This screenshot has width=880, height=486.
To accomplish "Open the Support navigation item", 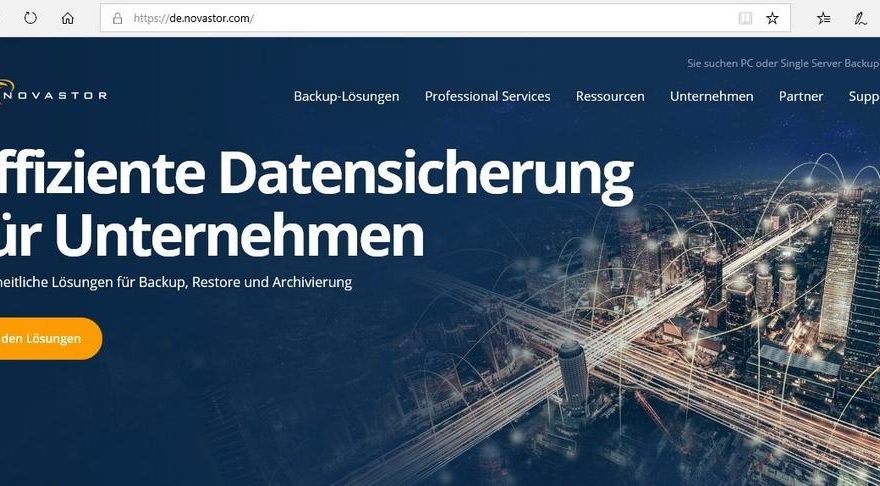I will [864, 96].
